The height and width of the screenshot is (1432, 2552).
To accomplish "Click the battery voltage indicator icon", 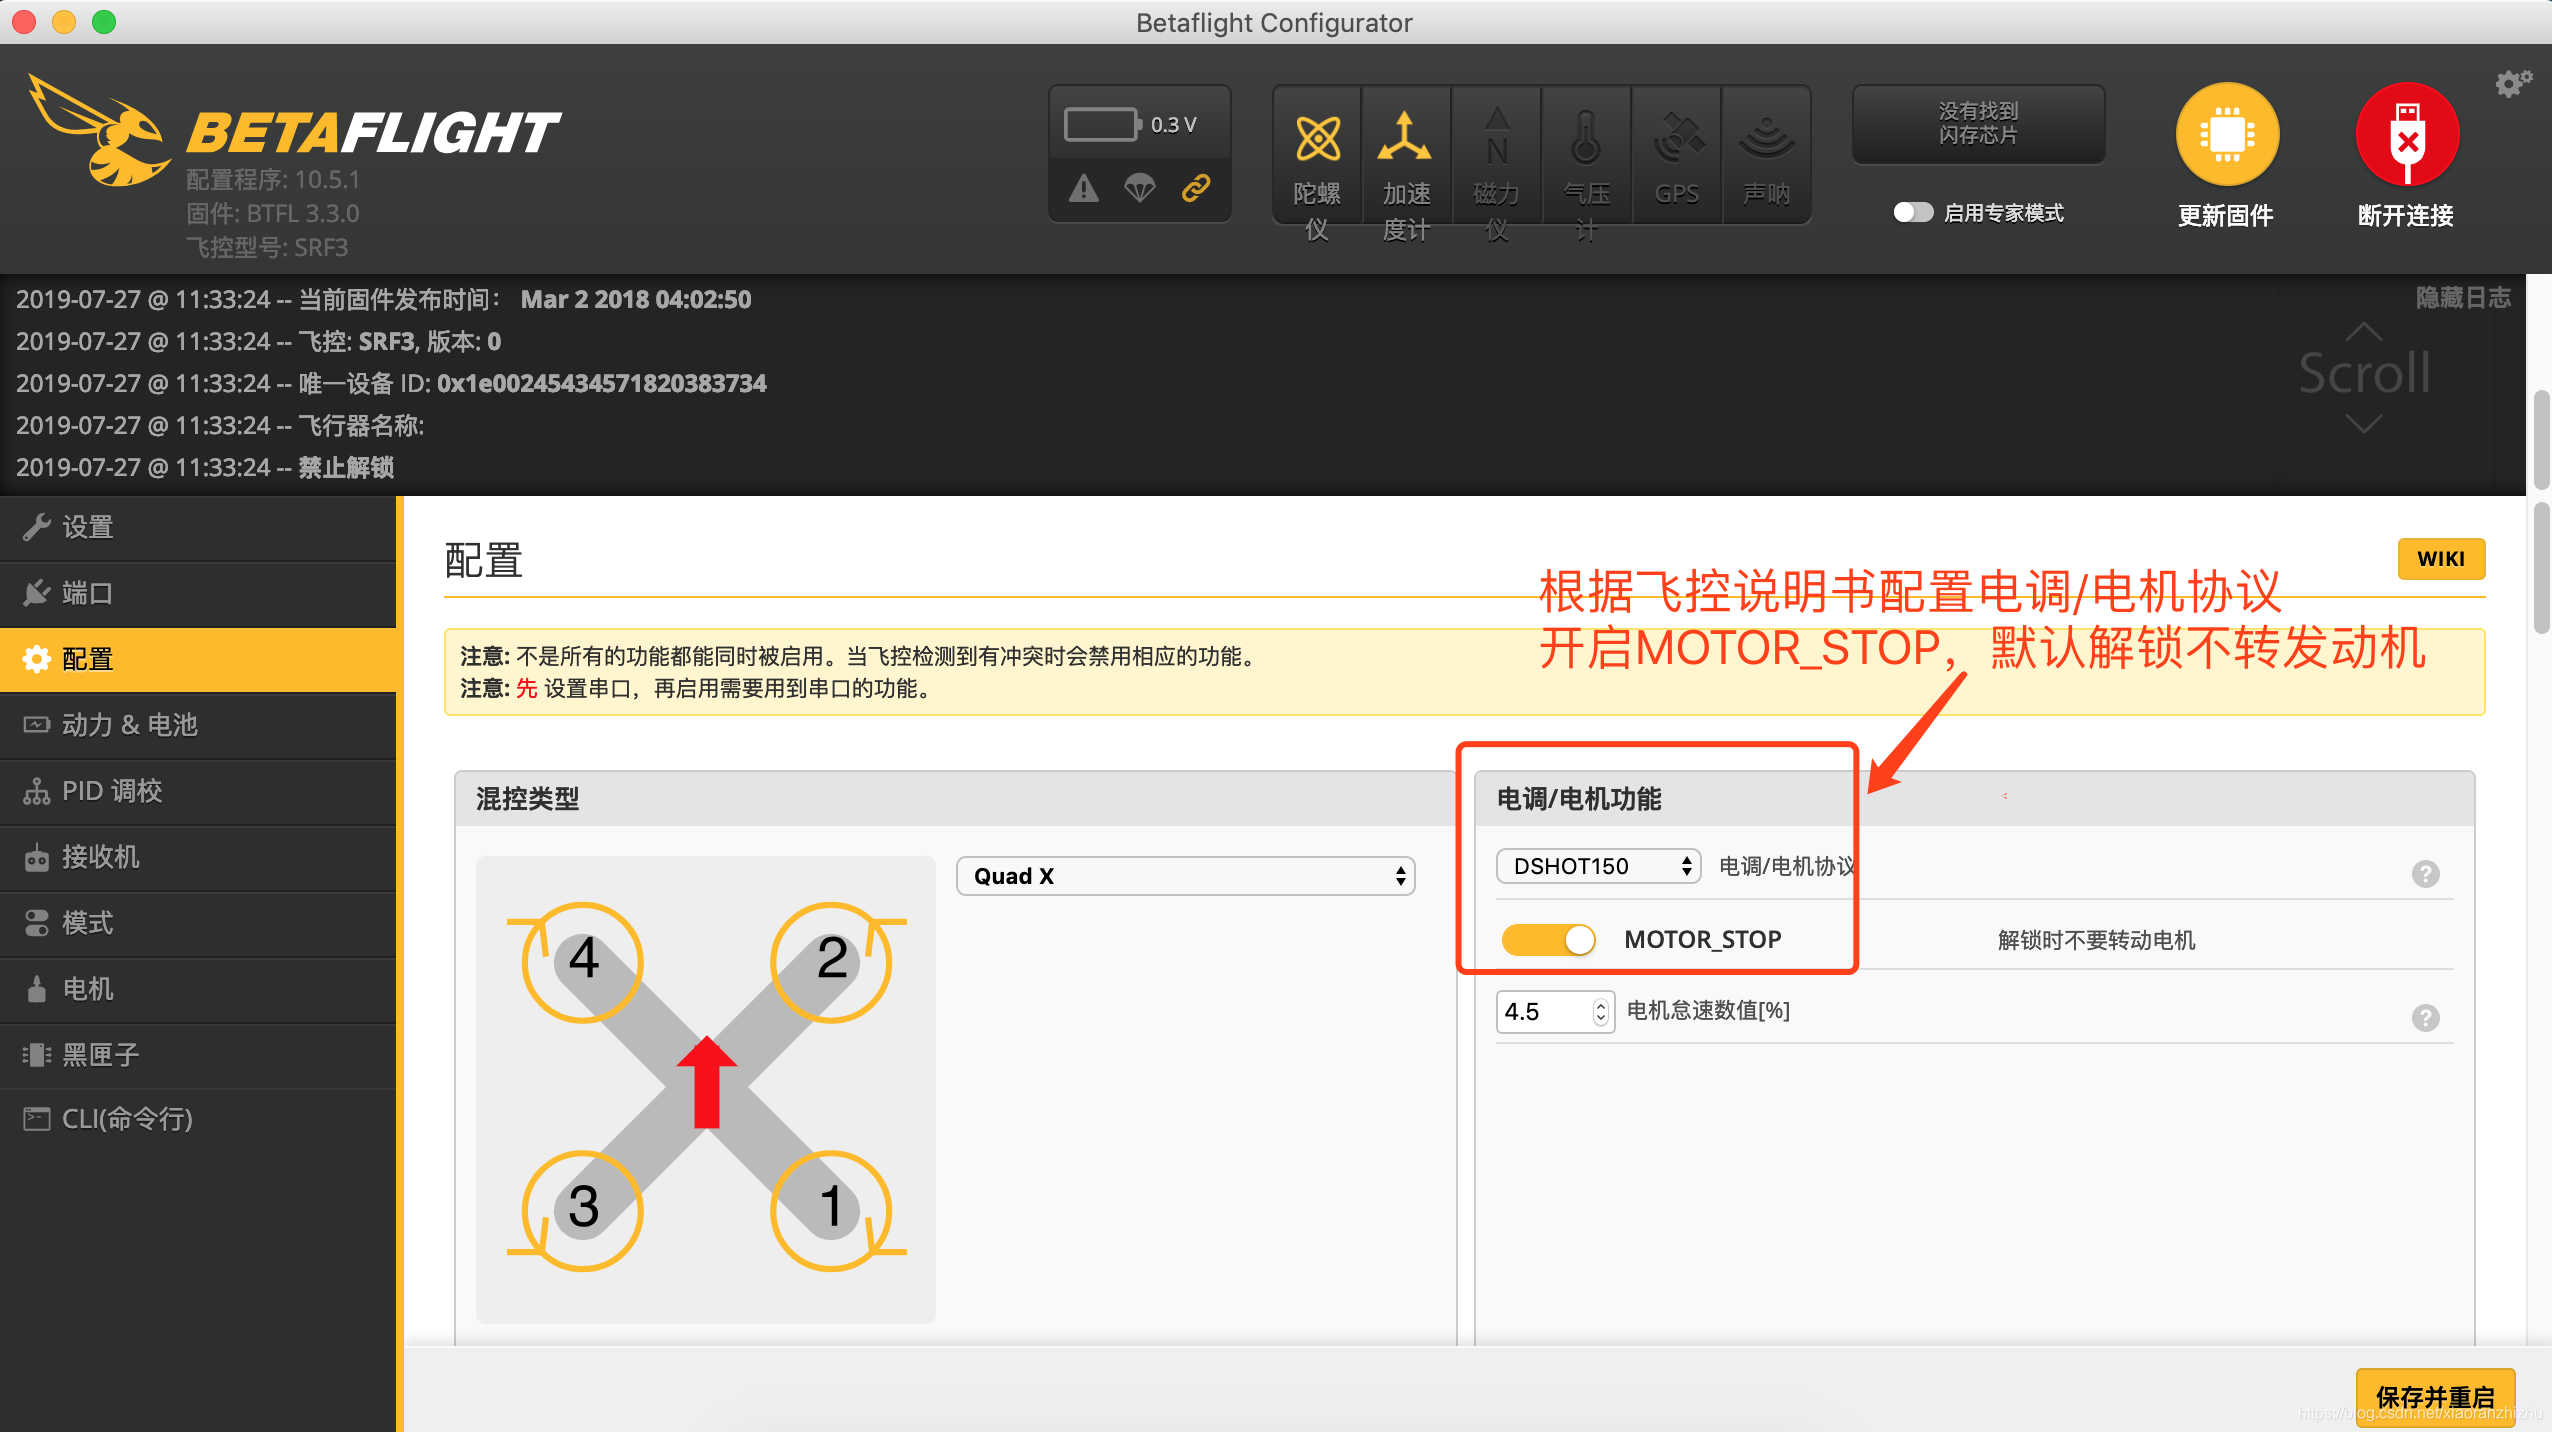I will click(x=1102, y=125).
